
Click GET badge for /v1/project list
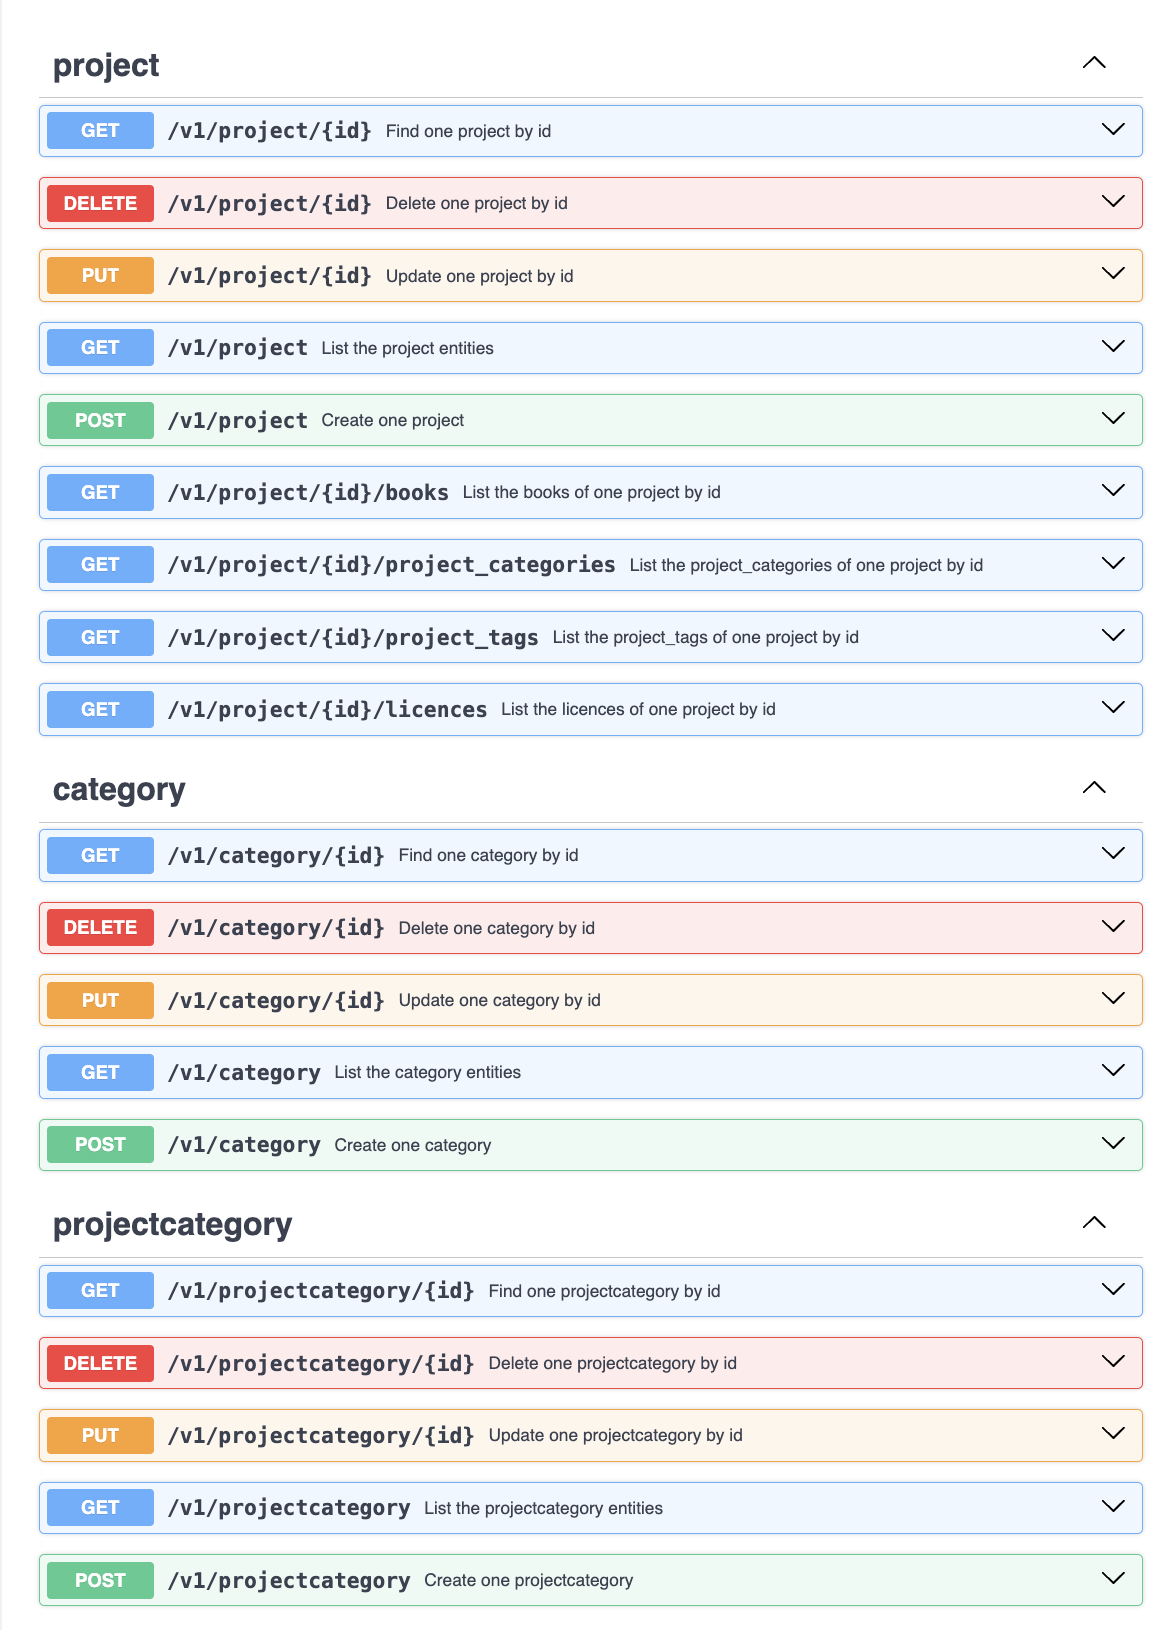tap(100, 348)
